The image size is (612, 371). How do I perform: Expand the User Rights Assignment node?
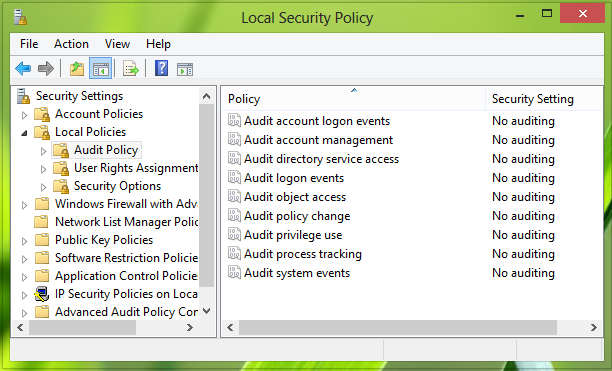[43, 169]
